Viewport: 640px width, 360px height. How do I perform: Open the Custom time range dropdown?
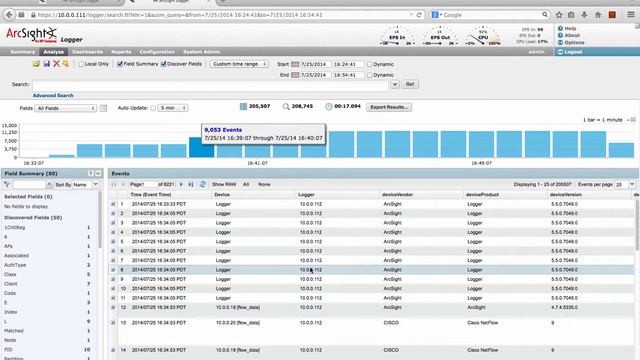coord(239,64)
